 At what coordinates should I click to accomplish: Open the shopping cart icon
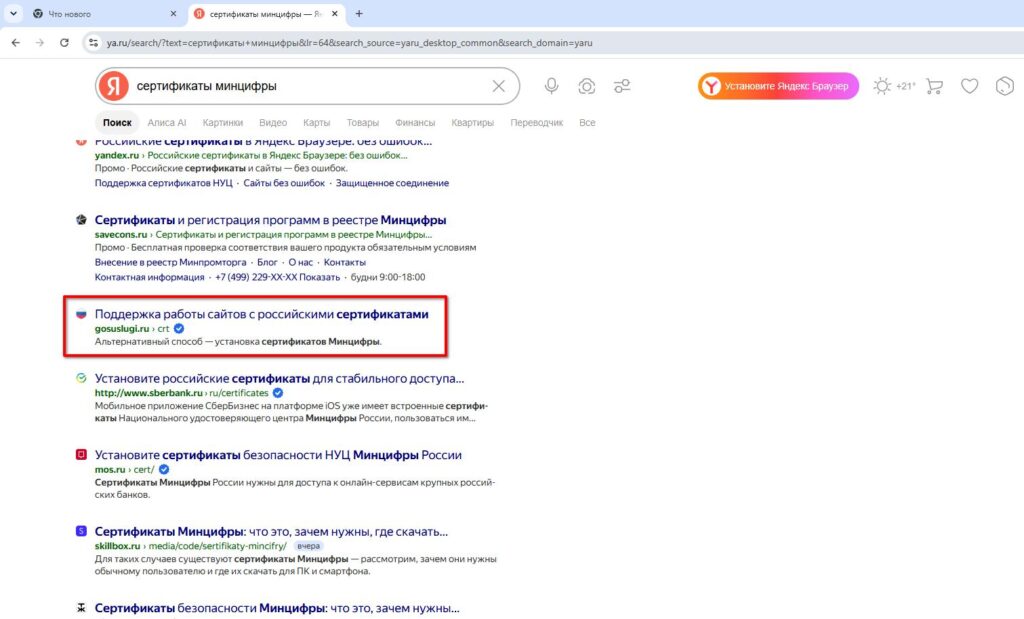coord(935,86)
